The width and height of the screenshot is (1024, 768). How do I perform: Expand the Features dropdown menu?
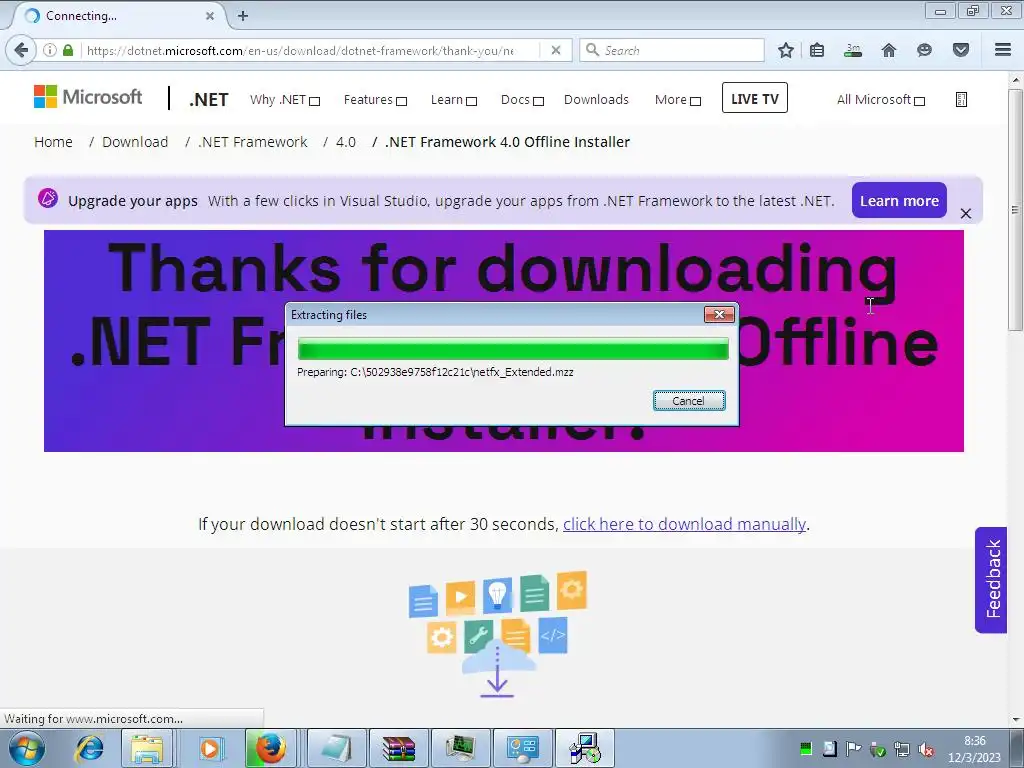pos(376,100)
